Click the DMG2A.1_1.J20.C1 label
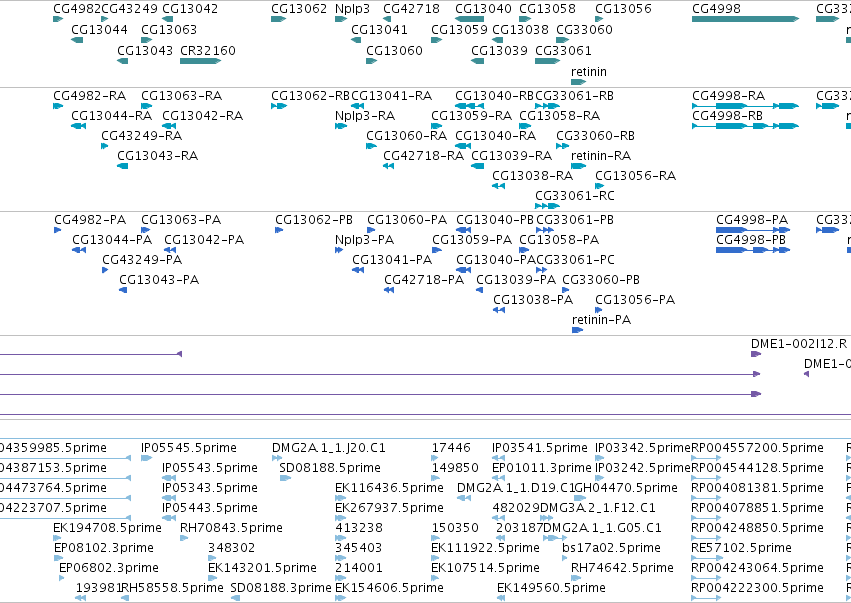Screen dimensions: 851x603 (x=329, y=448)
